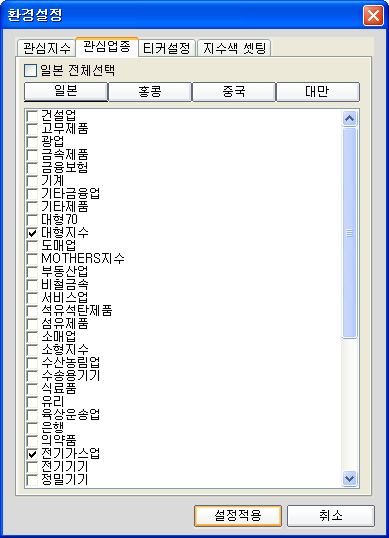
Task: Tick the MOTHERS지수 checkbox
Action: click(x=32, y=259)
